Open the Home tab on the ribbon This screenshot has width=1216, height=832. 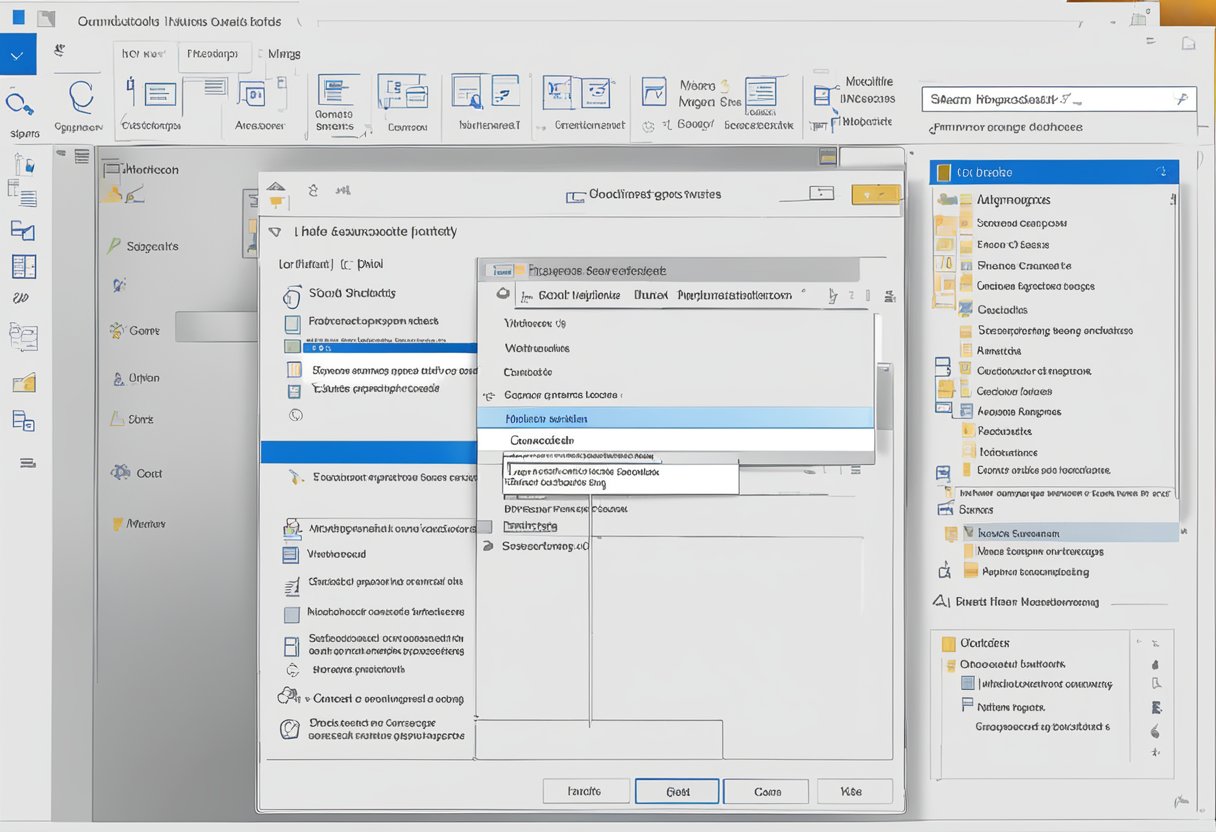click(x=142, y=55)
